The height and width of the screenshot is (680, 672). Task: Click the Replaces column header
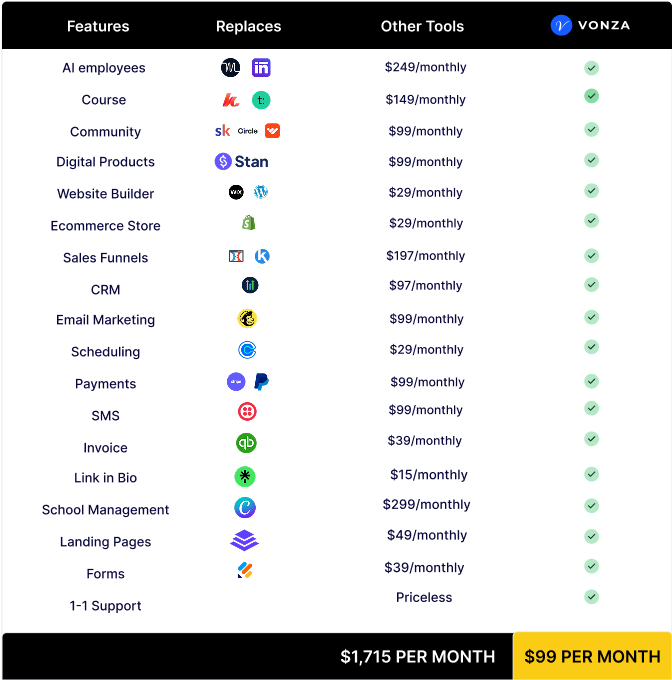(248, 26)
